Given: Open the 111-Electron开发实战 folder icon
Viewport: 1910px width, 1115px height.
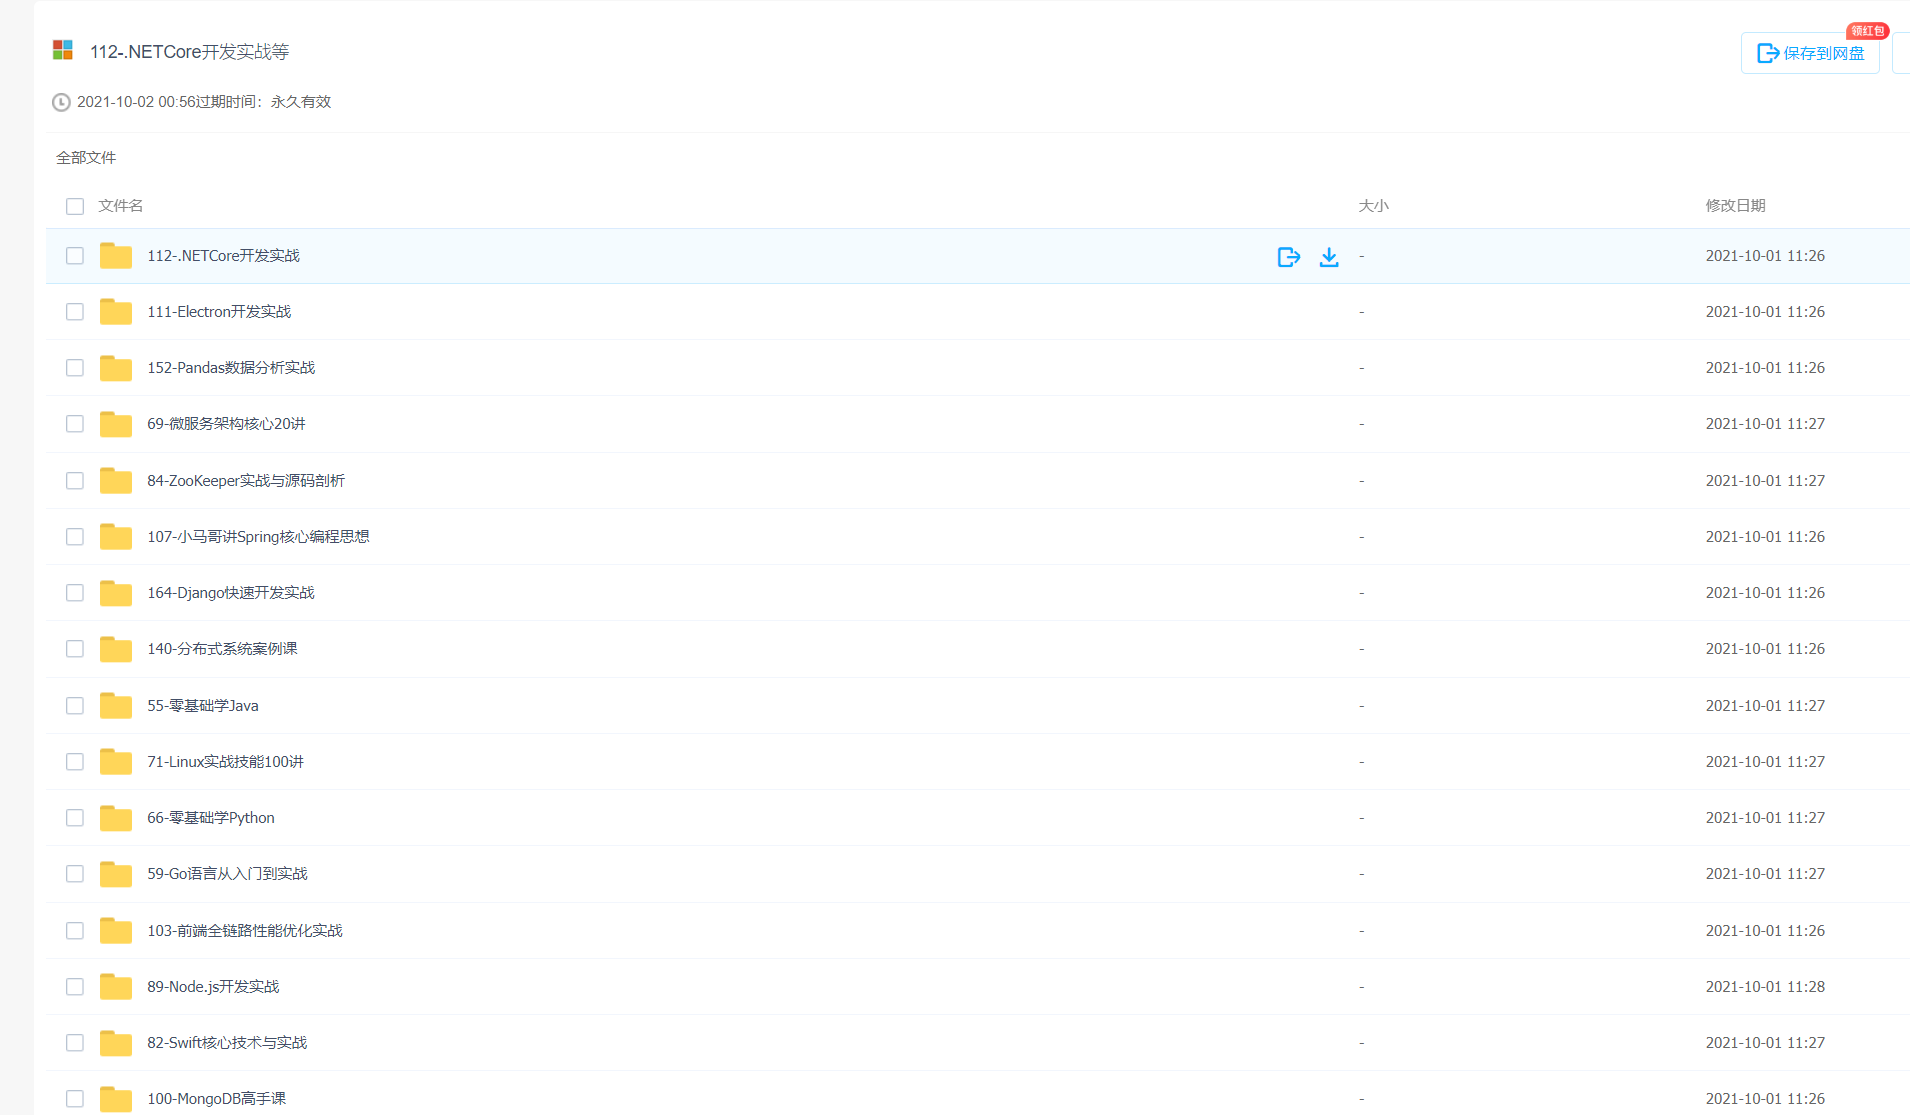Looking at the screenshot, I should pyautogui.click(x=116, y=312).
